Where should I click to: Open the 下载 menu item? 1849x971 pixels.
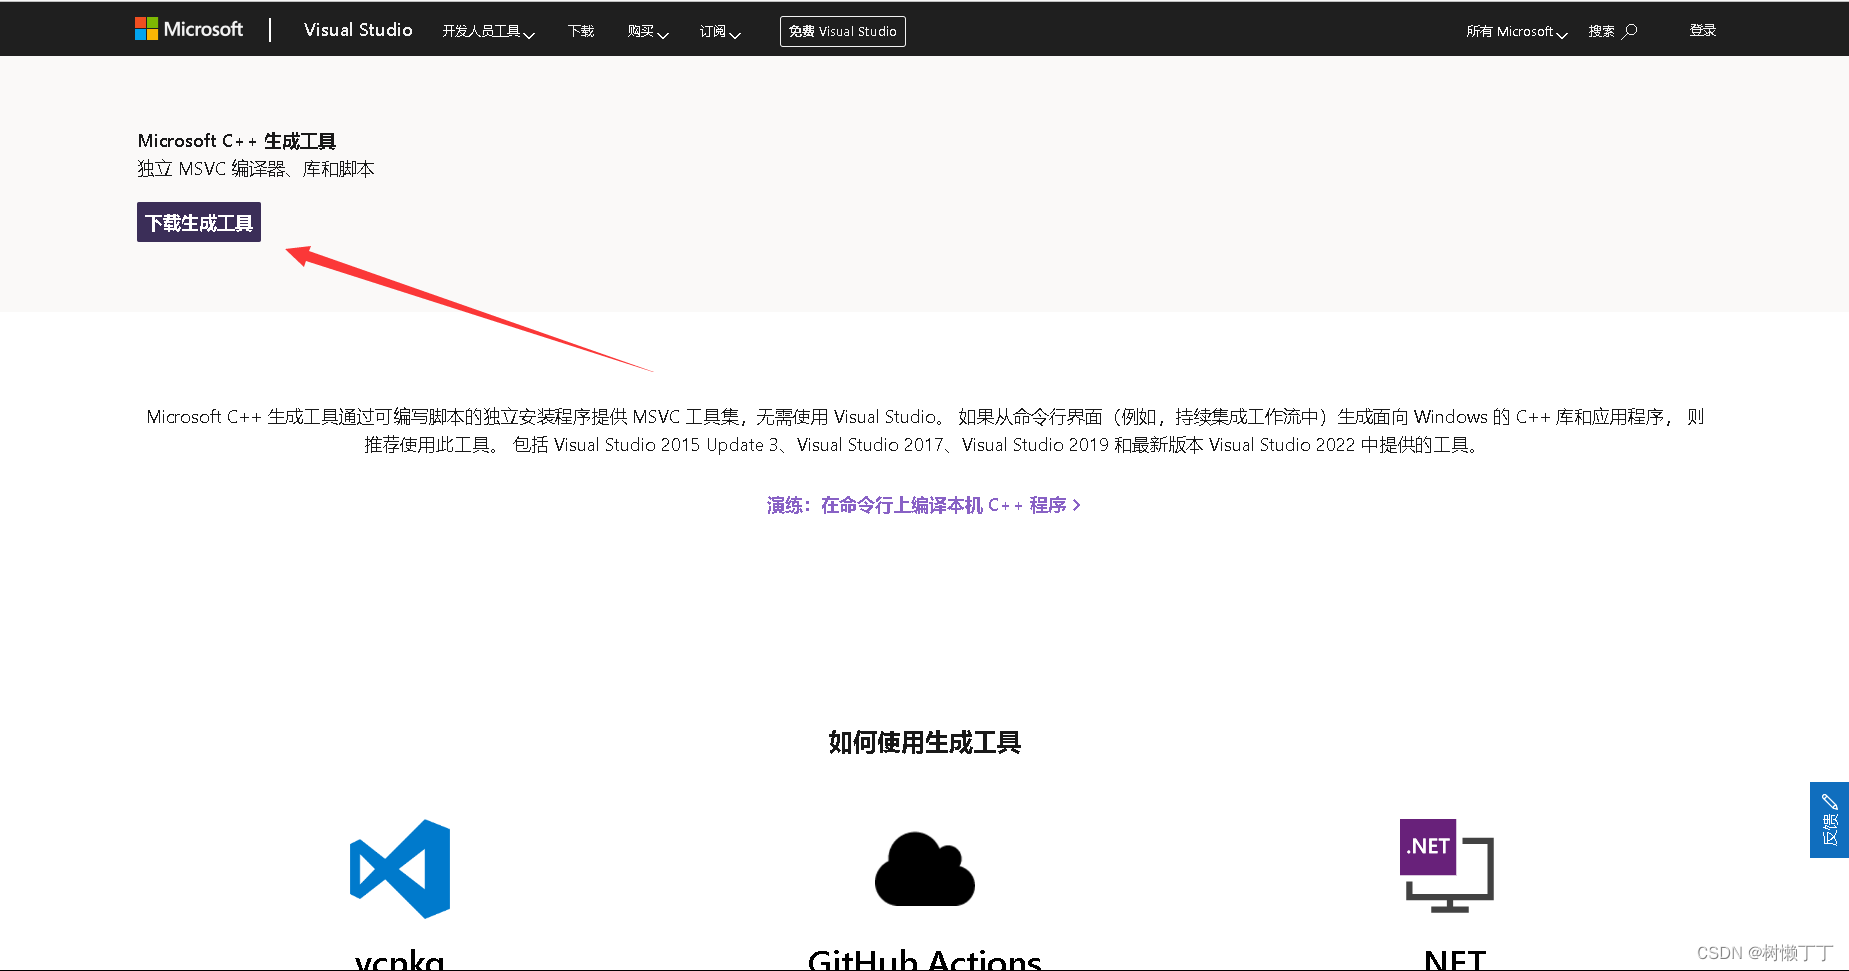point(581,31)
